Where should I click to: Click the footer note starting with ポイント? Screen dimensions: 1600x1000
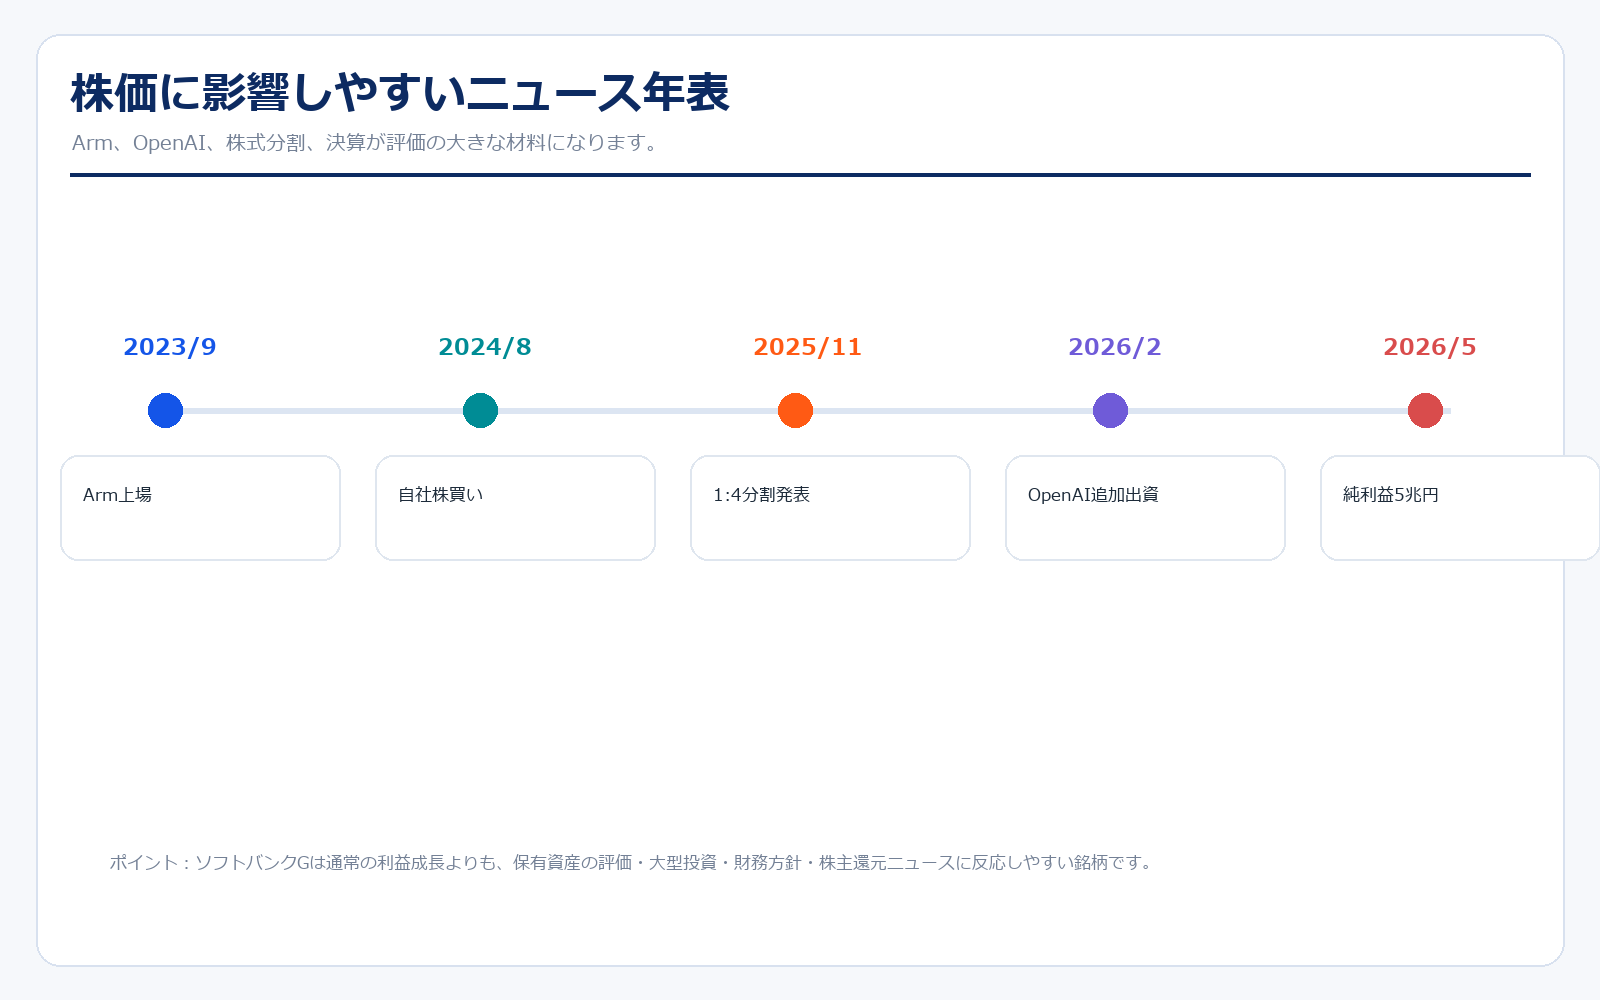(632, 862)
